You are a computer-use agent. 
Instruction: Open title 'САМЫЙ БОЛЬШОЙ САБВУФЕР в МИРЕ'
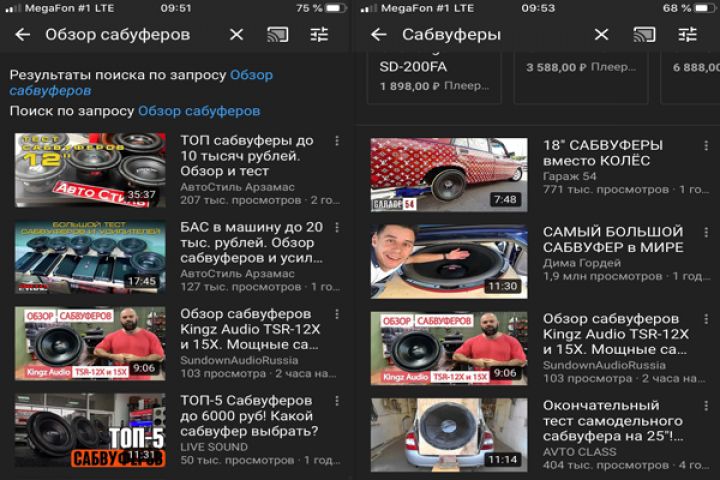(x=613, y=239)
